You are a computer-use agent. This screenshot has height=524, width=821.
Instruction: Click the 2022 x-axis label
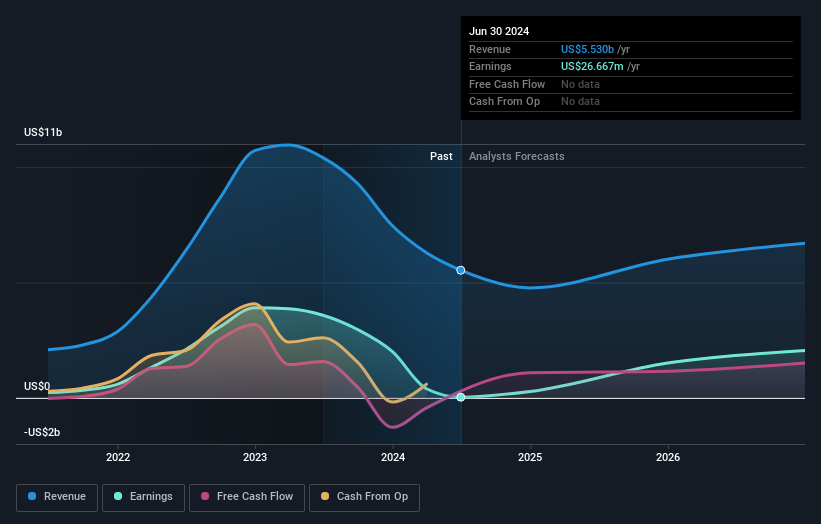[x=118, y=457]
